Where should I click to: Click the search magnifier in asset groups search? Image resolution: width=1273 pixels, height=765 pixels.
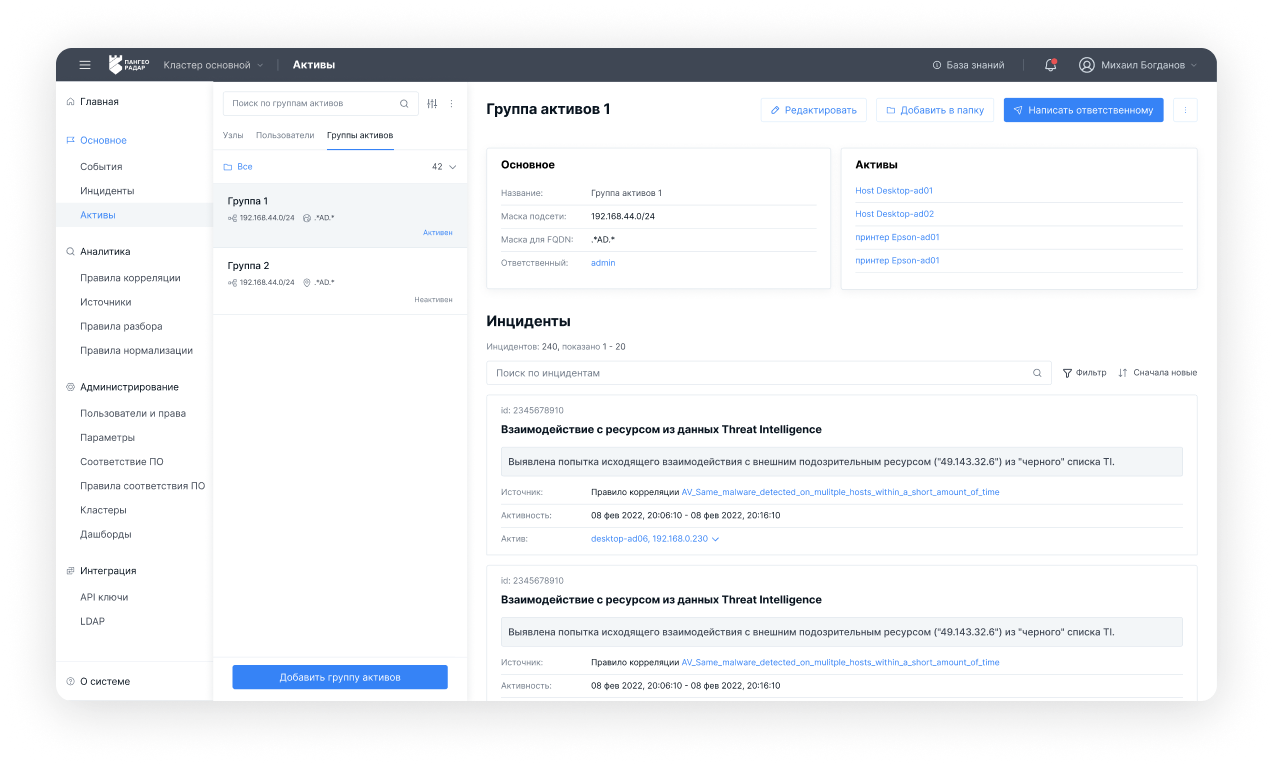pos(404,103)
